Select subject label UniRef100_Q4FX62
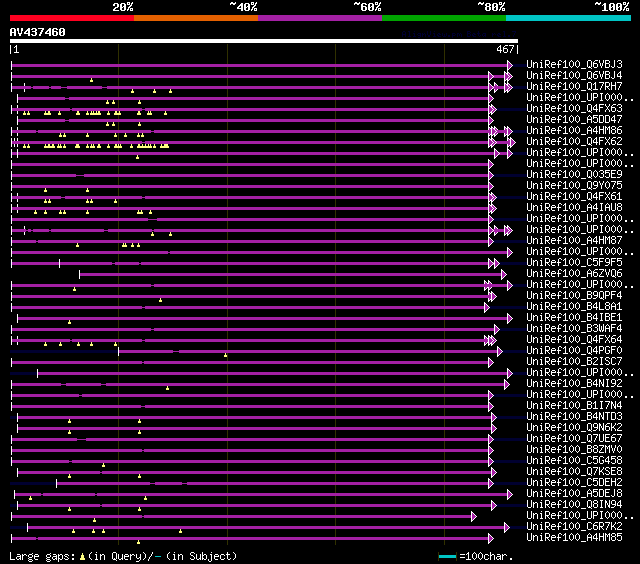Image resolution: width=640 pixels, height=564 pixels. (574, 142)
